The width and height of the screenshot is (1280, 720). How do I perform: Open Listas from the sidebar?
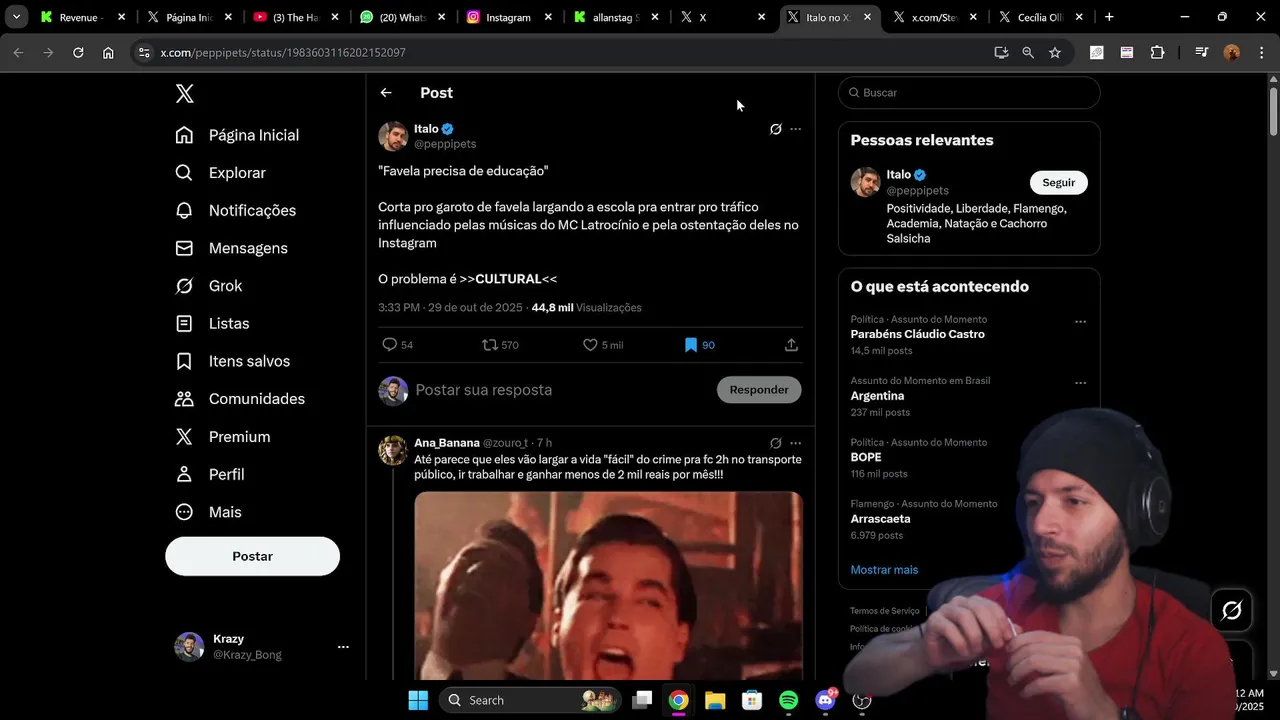[212, 324]
